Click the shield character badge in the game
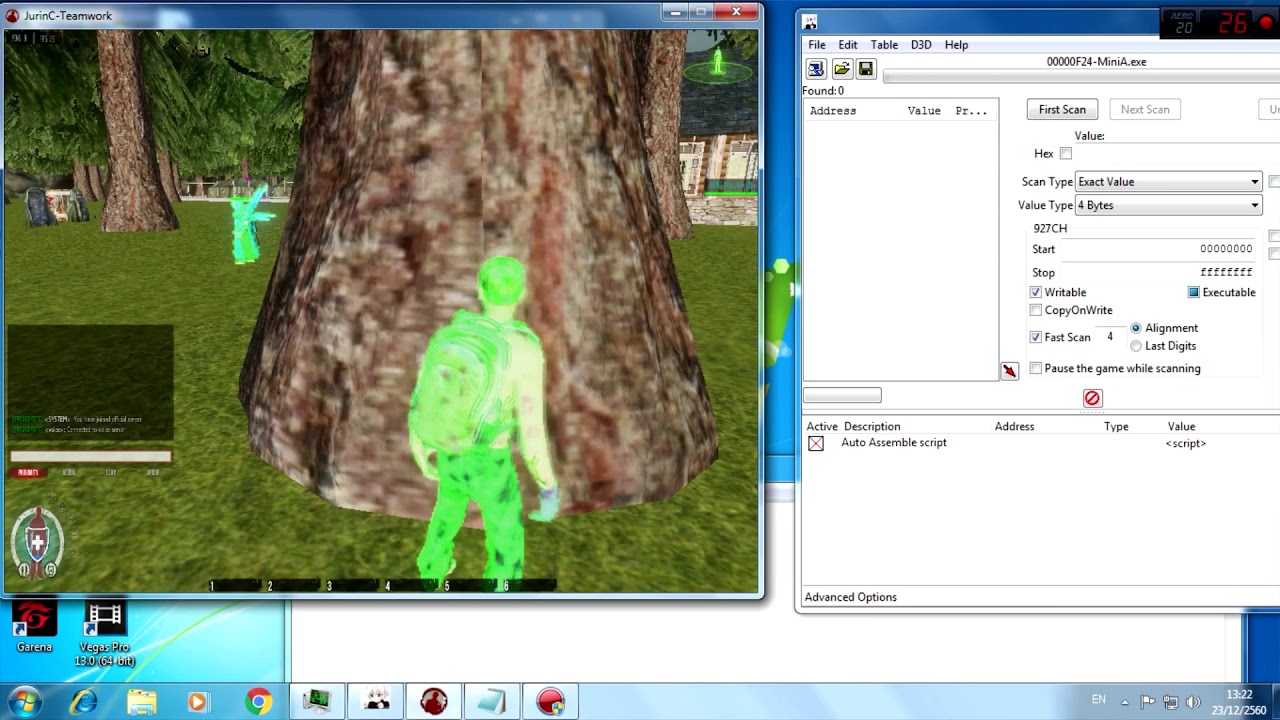The width and height of the screenshot is (1280, 720). click(x=38, y=543)
